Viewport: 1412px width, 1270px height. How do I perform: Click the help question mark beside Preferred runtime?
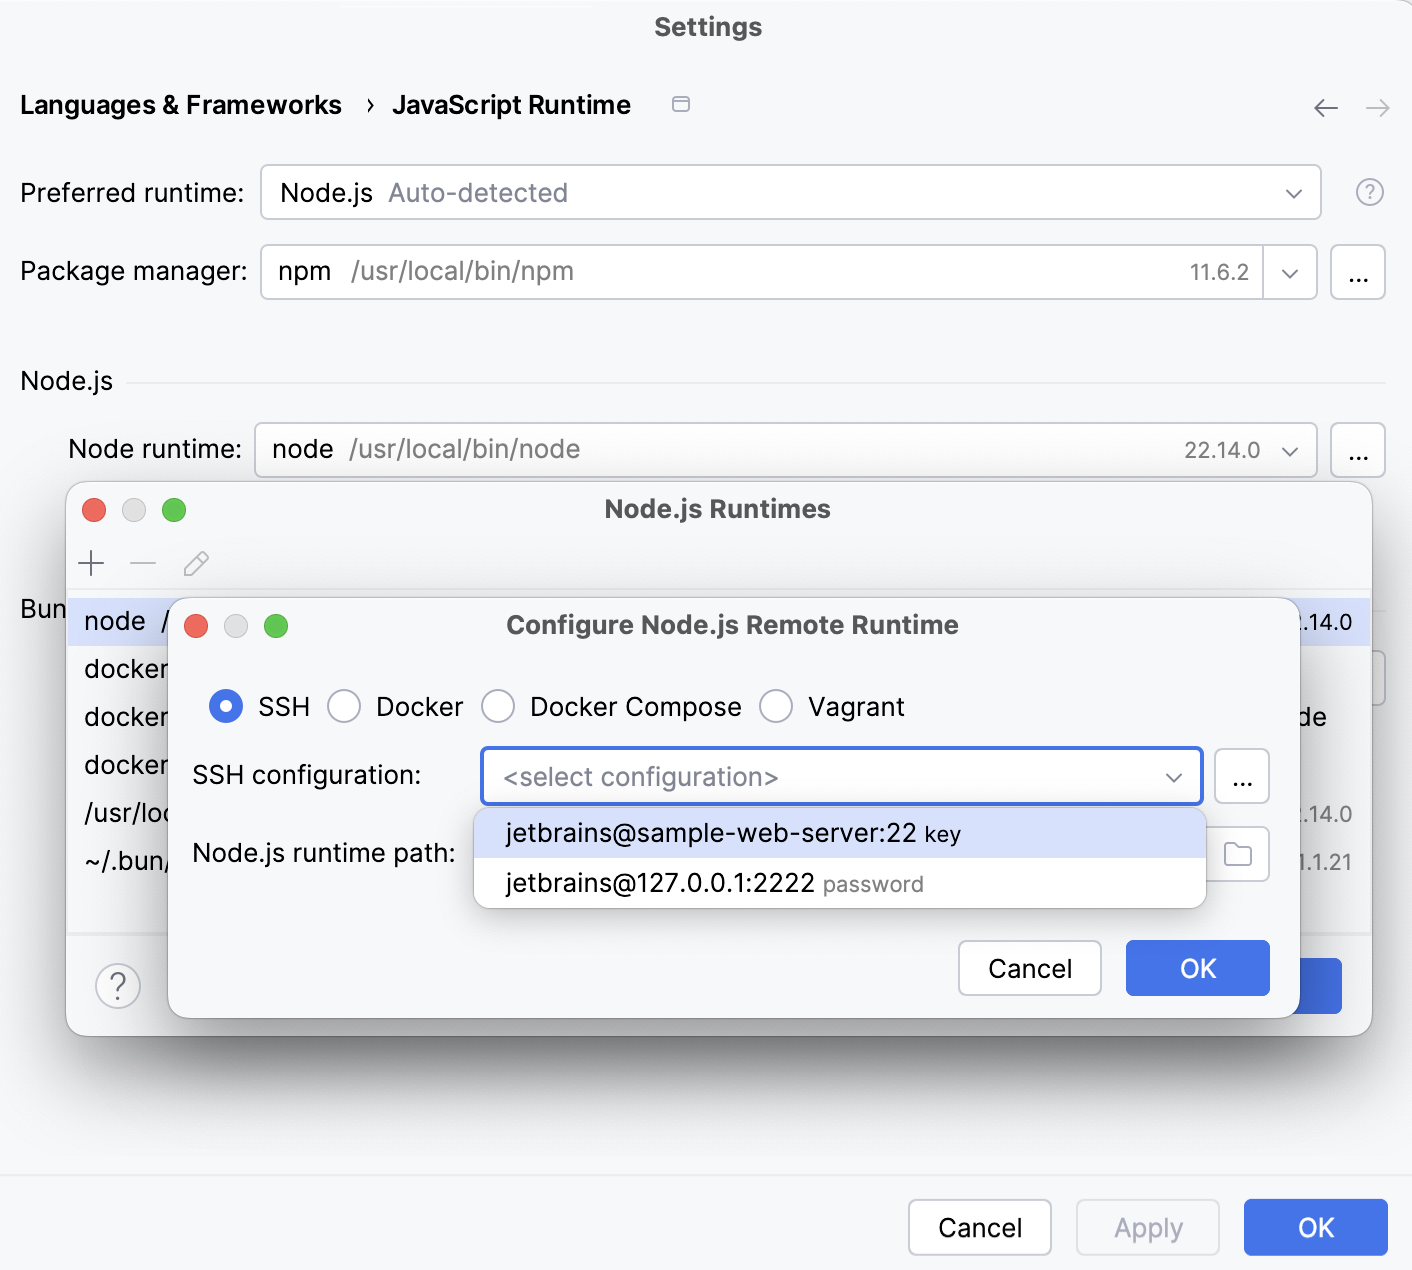point(1369,192)
